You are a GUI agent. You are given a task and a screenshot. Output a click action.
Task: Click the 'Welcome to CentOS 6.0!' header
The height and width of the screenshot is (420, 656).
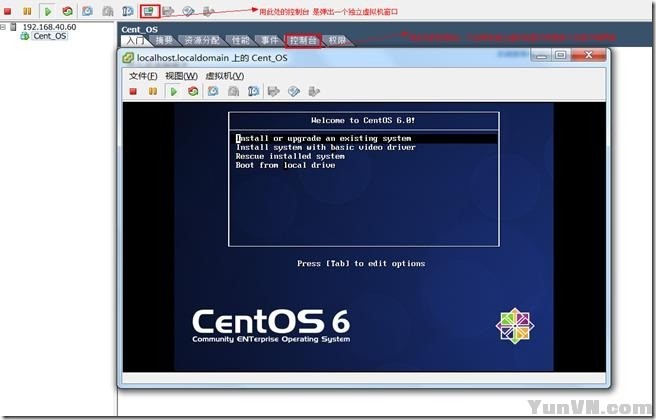[363, 120]
